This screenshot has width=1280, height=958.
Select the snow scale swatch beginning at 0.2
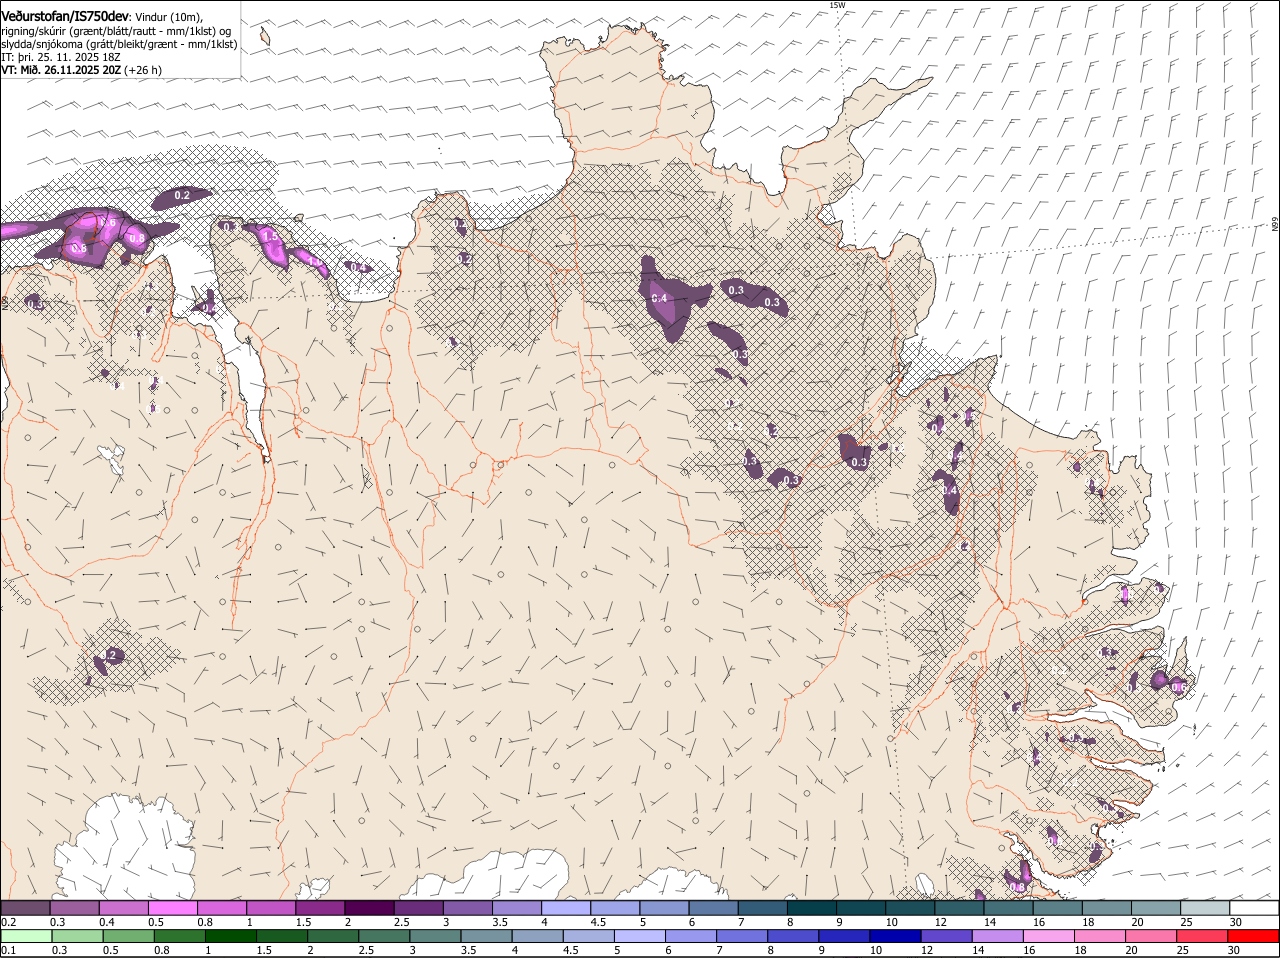pyautogui.click(x=25, y=908)
